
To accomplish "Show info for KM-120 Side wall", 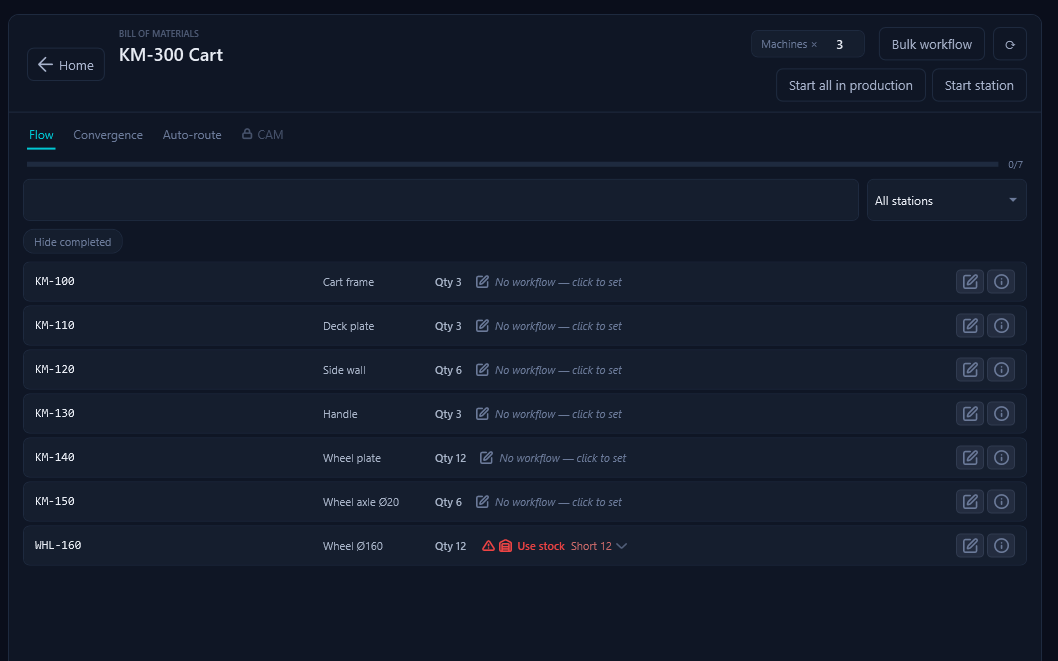I will (1001, 370).
